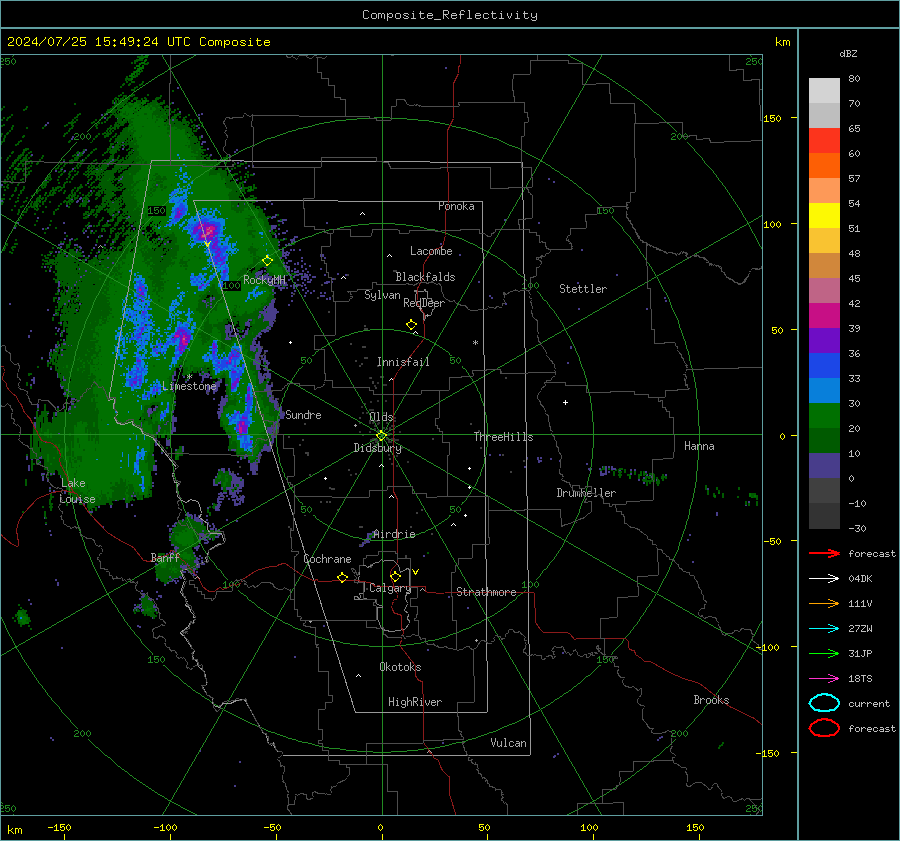Click the Drumheller label

click(x=586, y=493)
